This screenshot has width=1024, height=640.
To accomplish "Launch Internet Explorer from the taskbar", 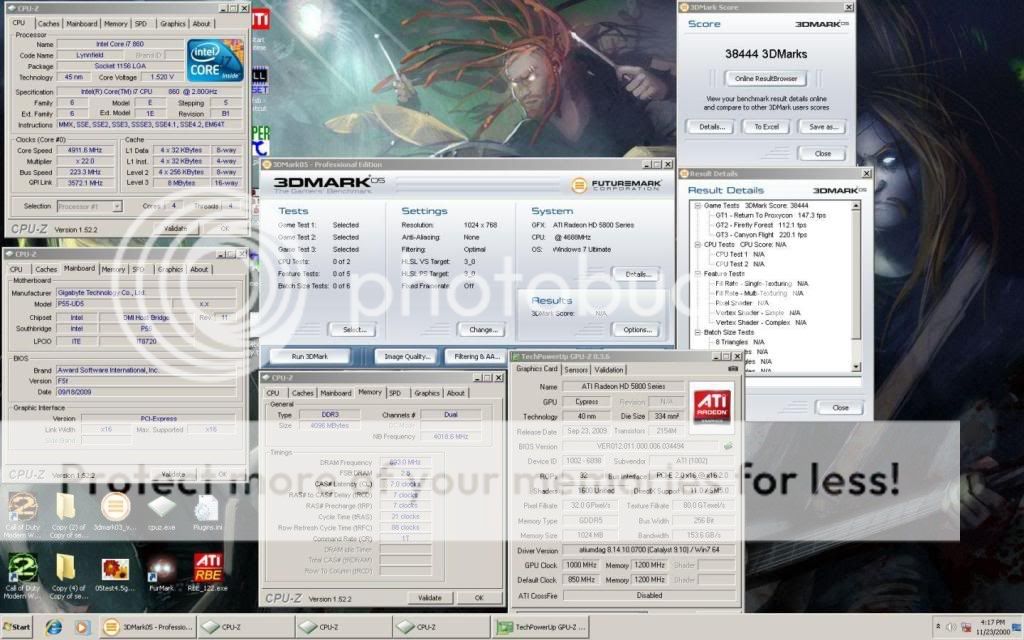I will click(x=54, y=627).
